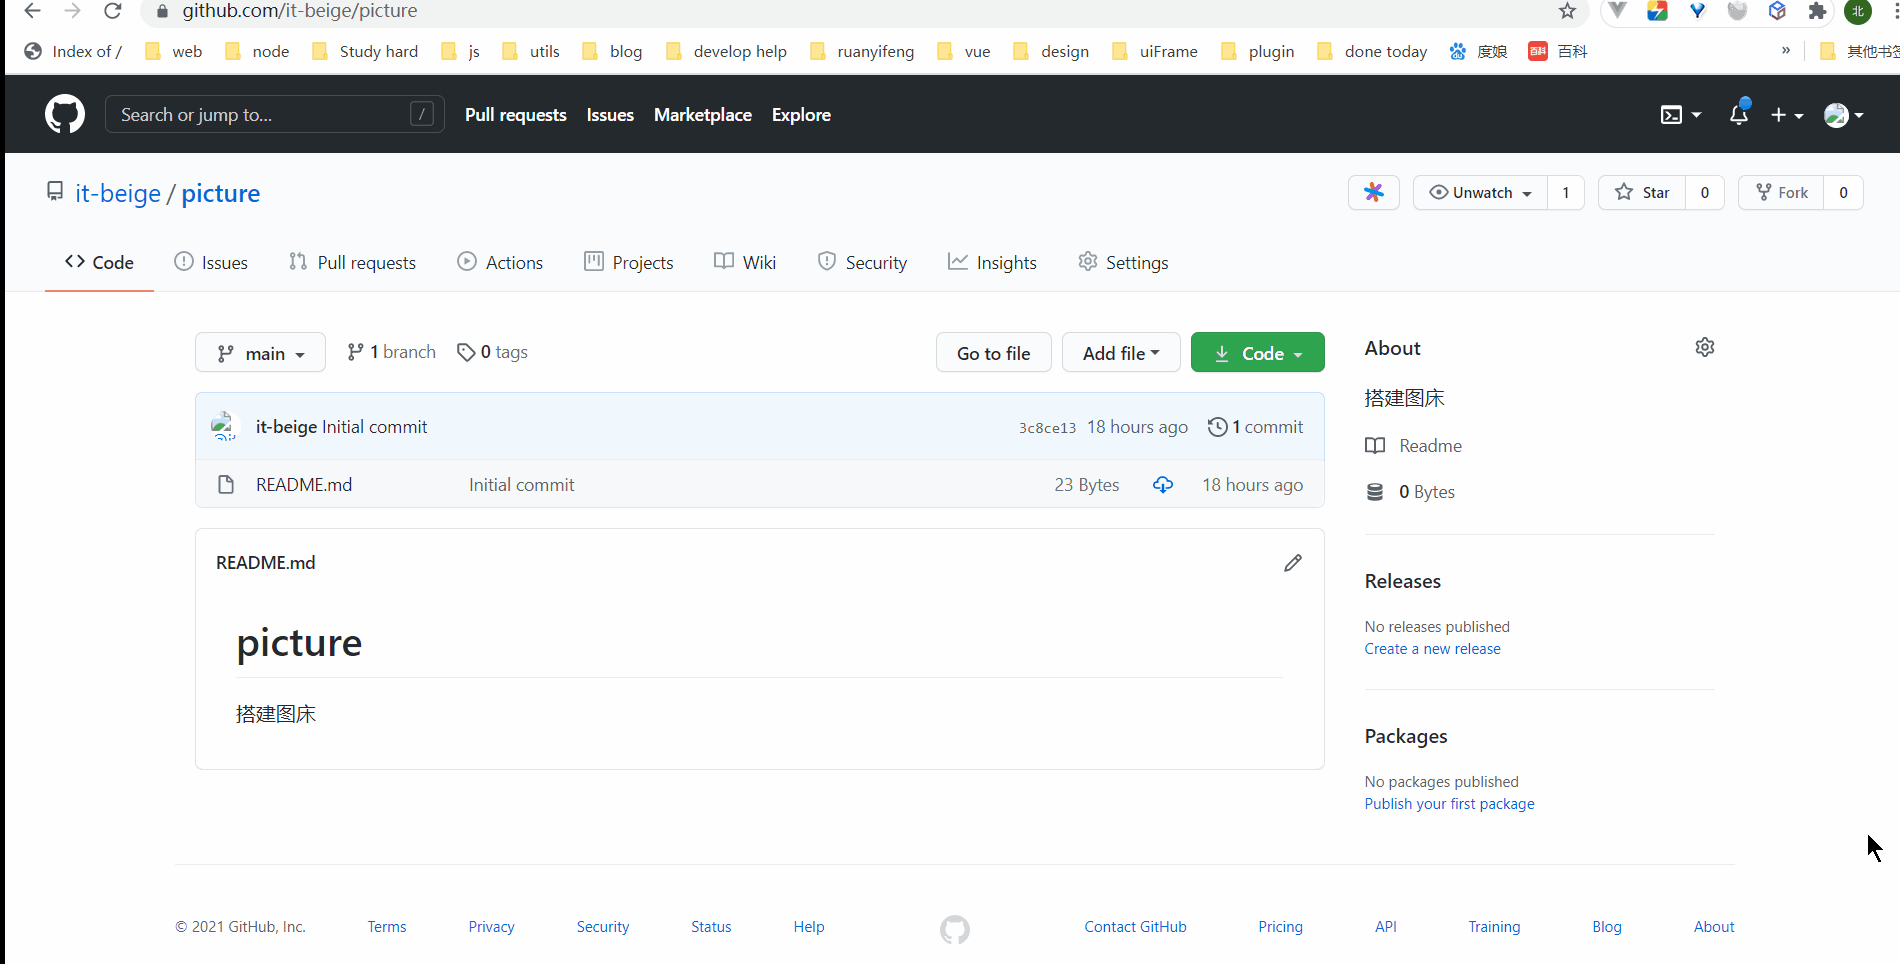Click the colorful star extension button
1900x964 pixels.
click(1374, 192)
